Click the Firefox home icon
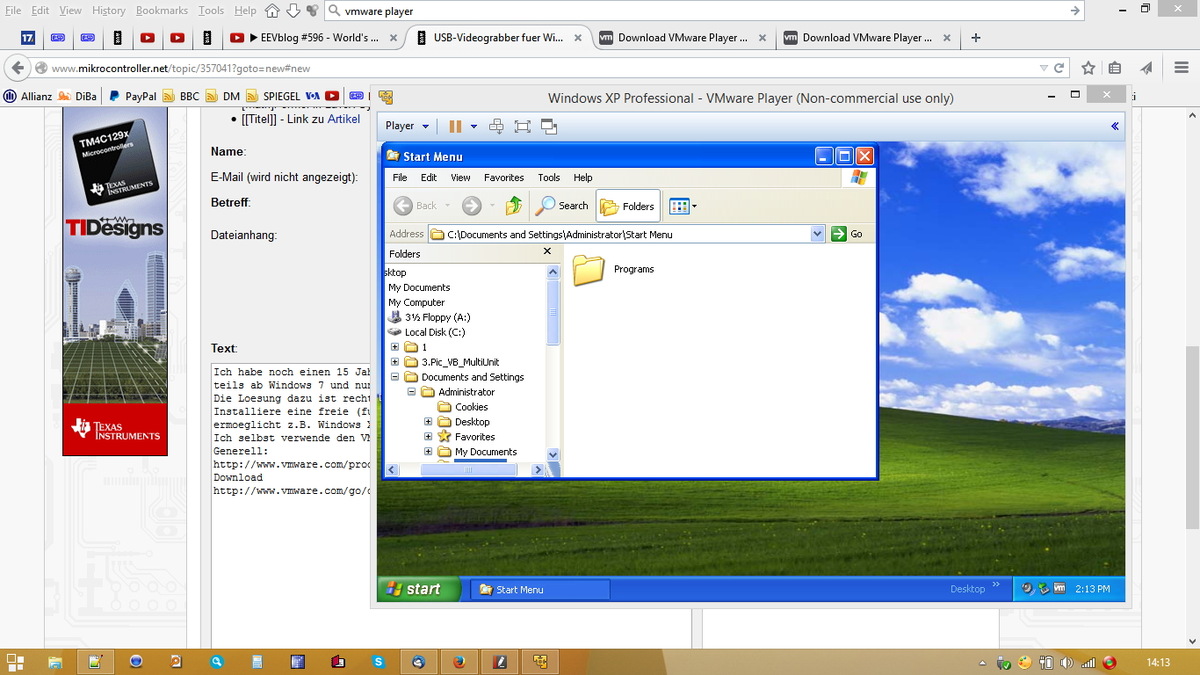Screen dimensions: 1200x675 [x=273, y=11]
